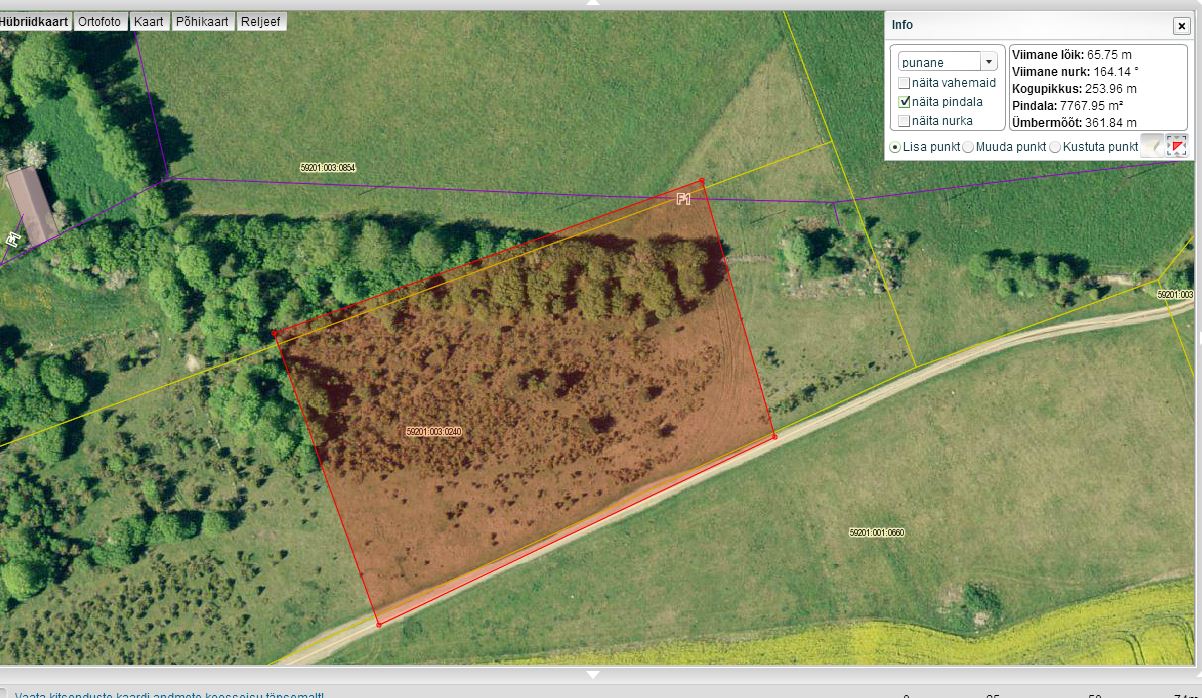Image resolution: width=1202 pixels, height=698 pixels.
Task: Select the Põhikaart map view
Action: (x=202, y=21)
